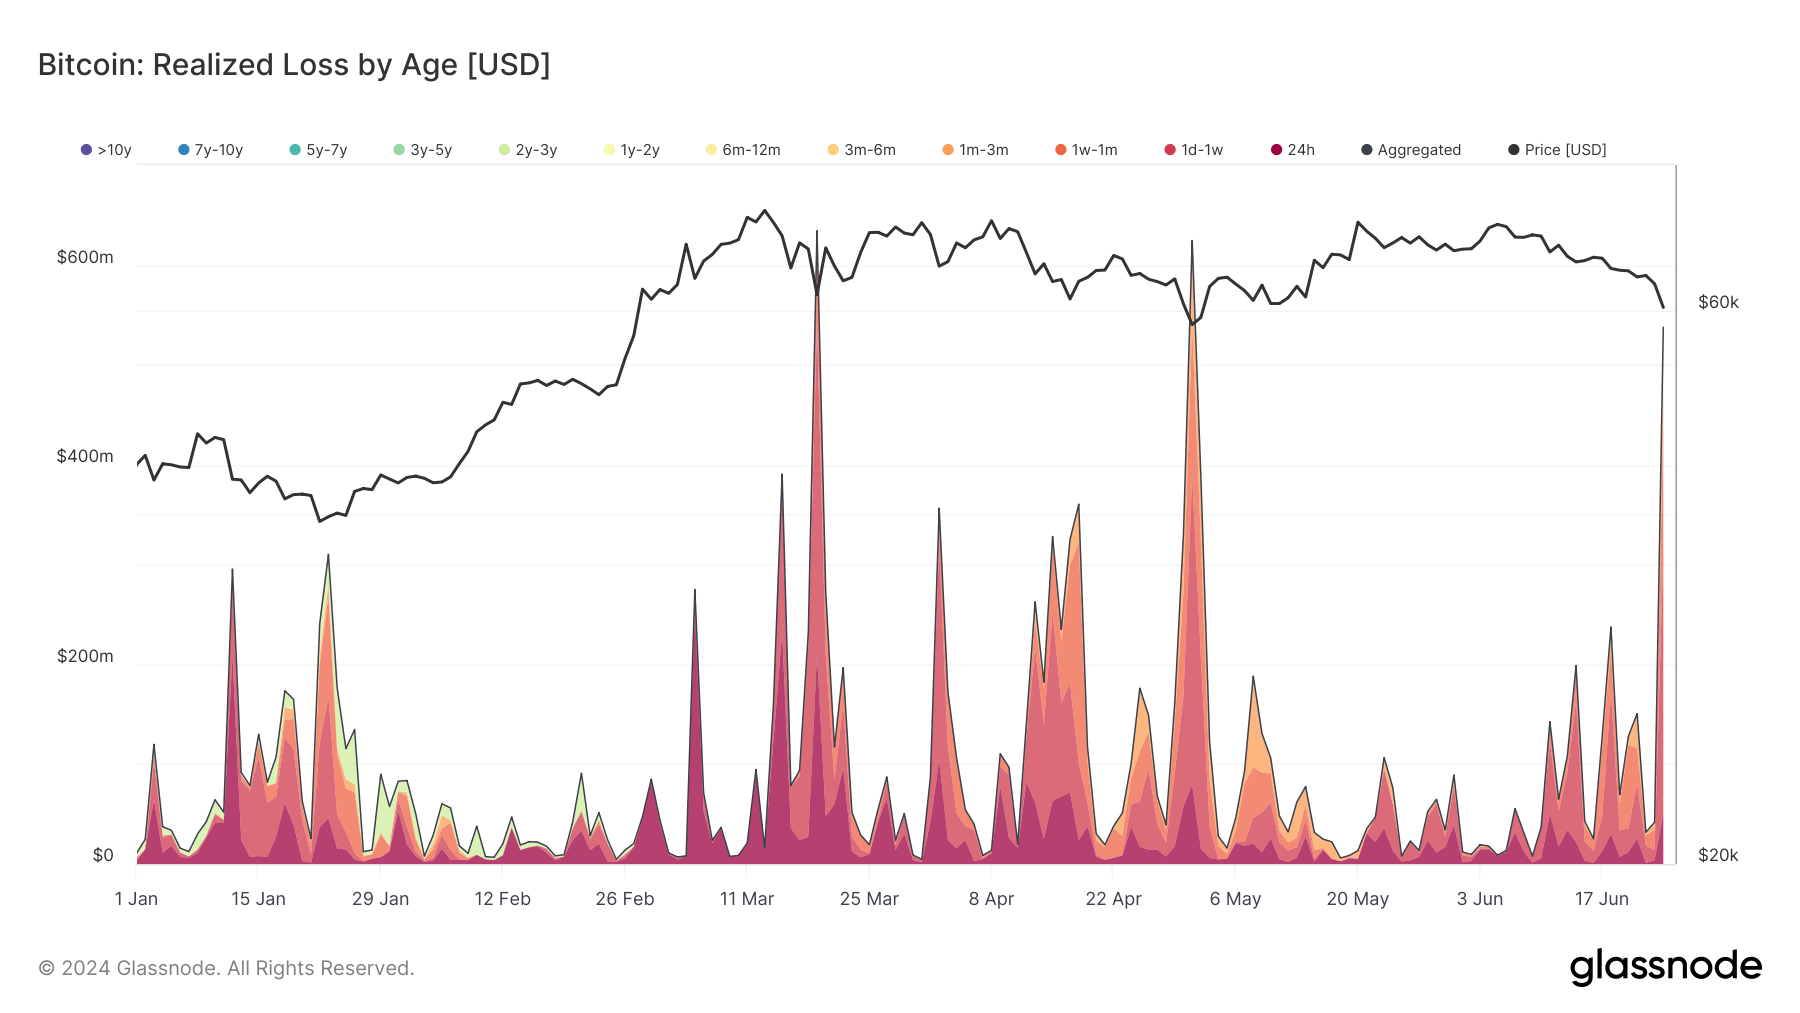Screen dimensions: 1800x1013
Task: Toggle the 3m-6m legend series
Action: coord(861,150)
